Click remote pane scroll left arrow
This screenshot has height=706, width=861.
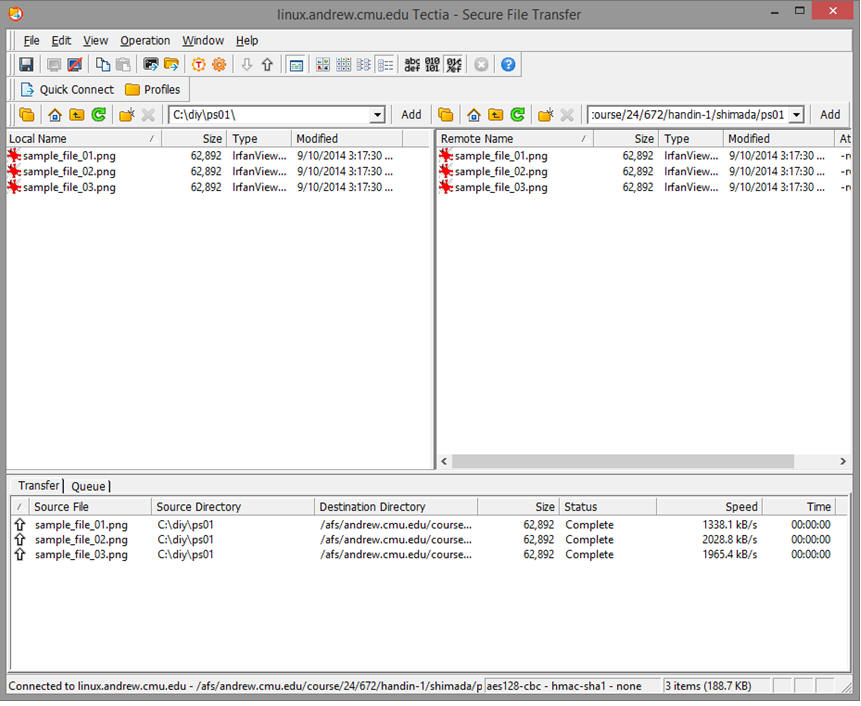[x=444, y=462]
